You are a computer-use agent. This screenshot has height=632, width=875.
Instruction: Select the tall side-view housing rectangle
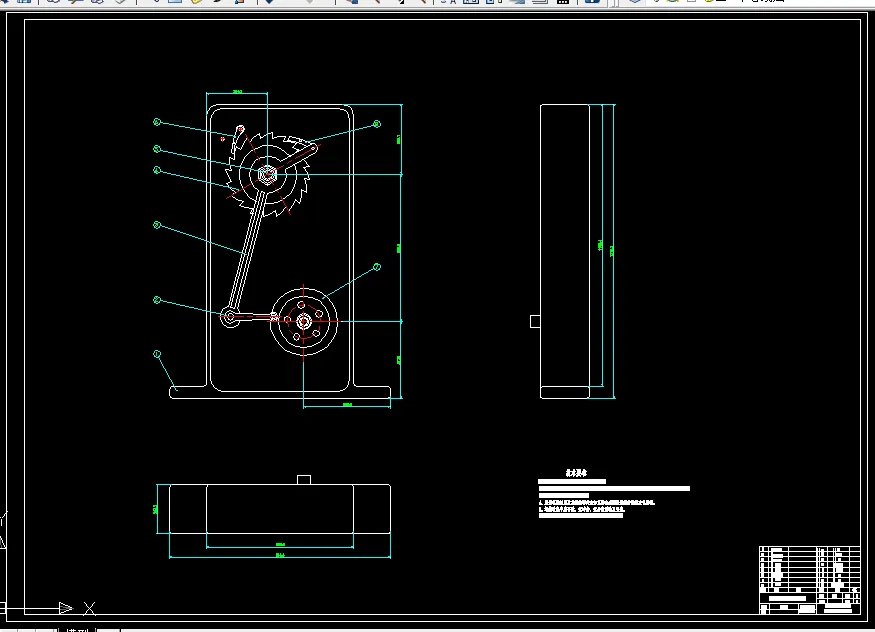[x=565, y=252]
